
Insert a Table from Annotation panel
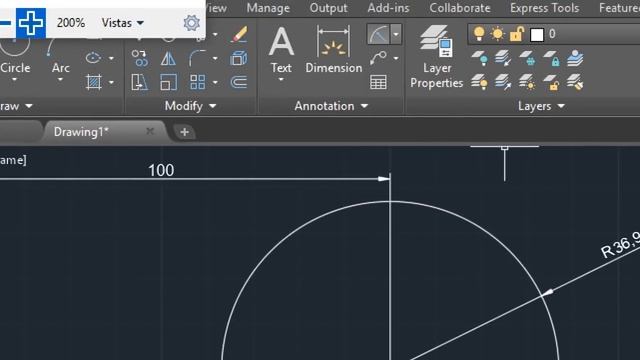point(378,82)
